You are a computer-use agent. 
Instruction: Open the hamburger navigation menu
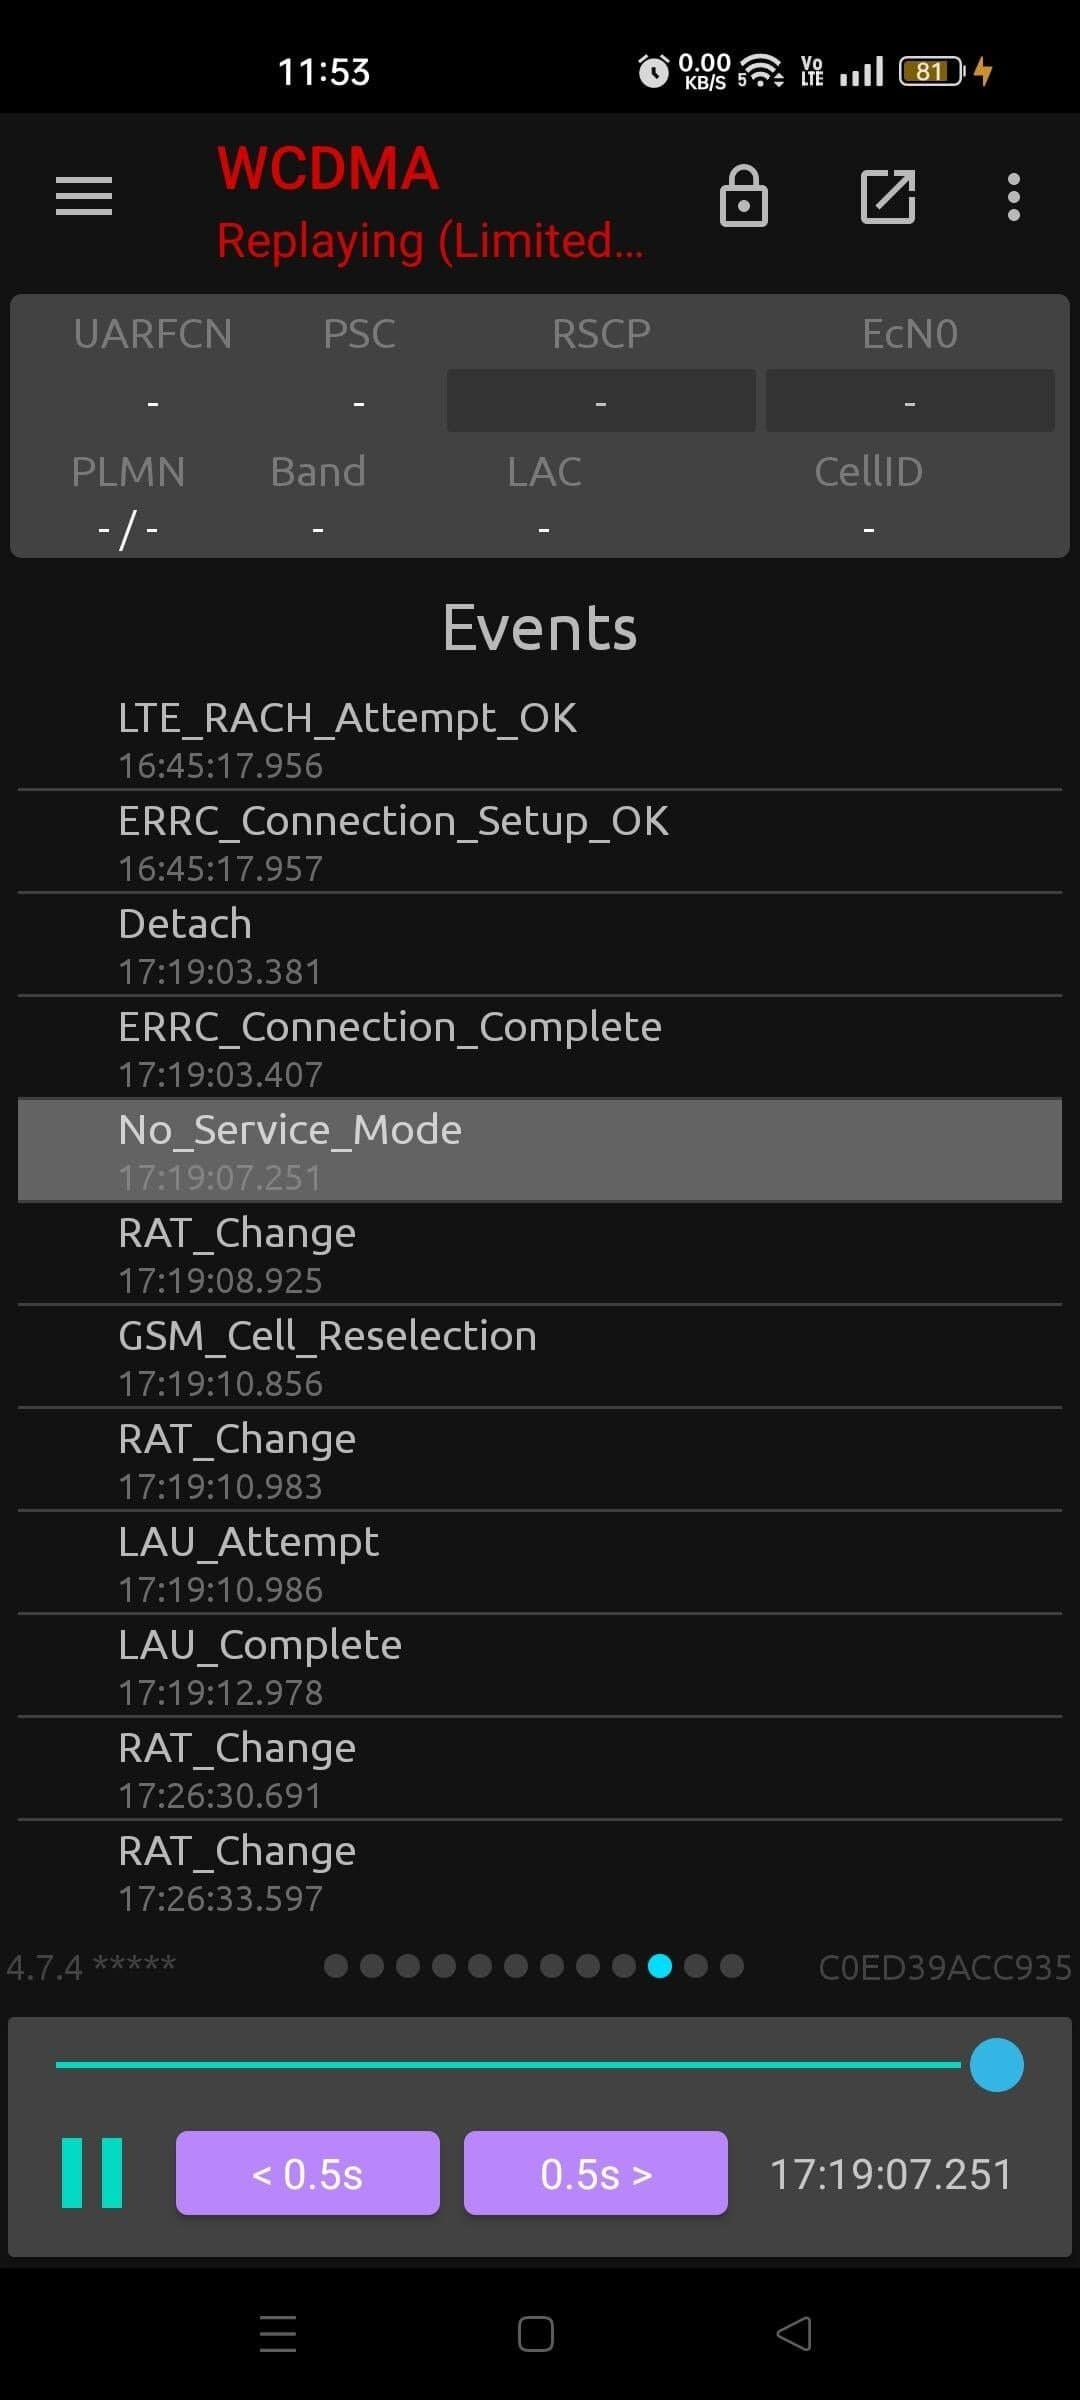pos(84,196)
